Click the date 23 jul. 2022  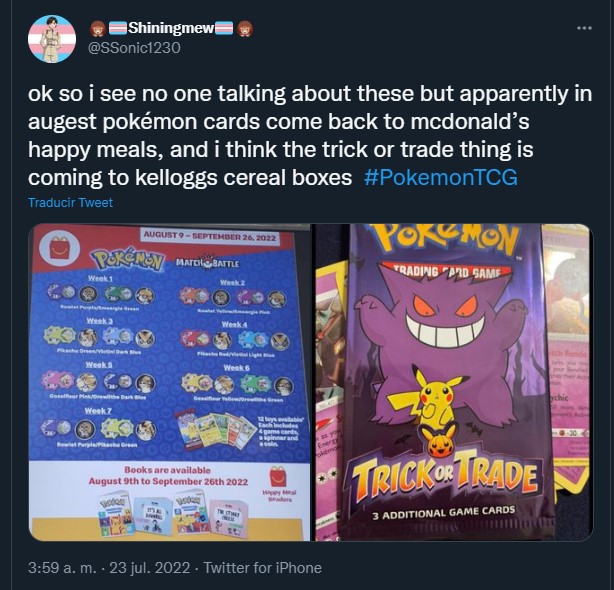150,568
